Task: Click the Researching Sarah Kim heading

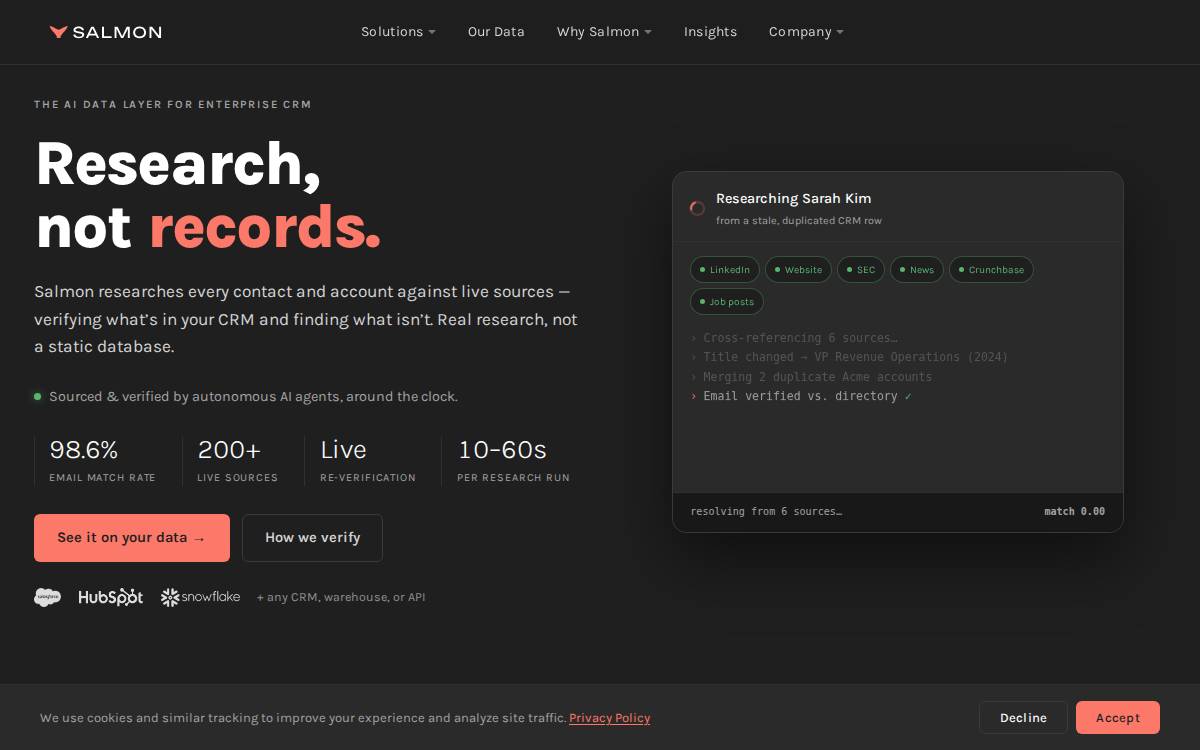Action: pyautogui.click(x=793, y=199)
